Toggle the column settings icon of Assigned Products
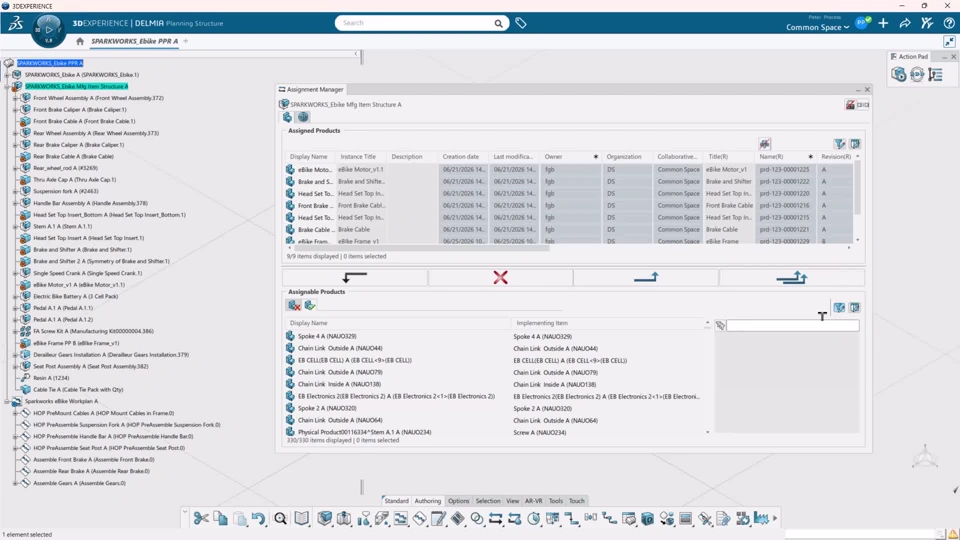Screen dimensions: 960x540 pos(855,144)
